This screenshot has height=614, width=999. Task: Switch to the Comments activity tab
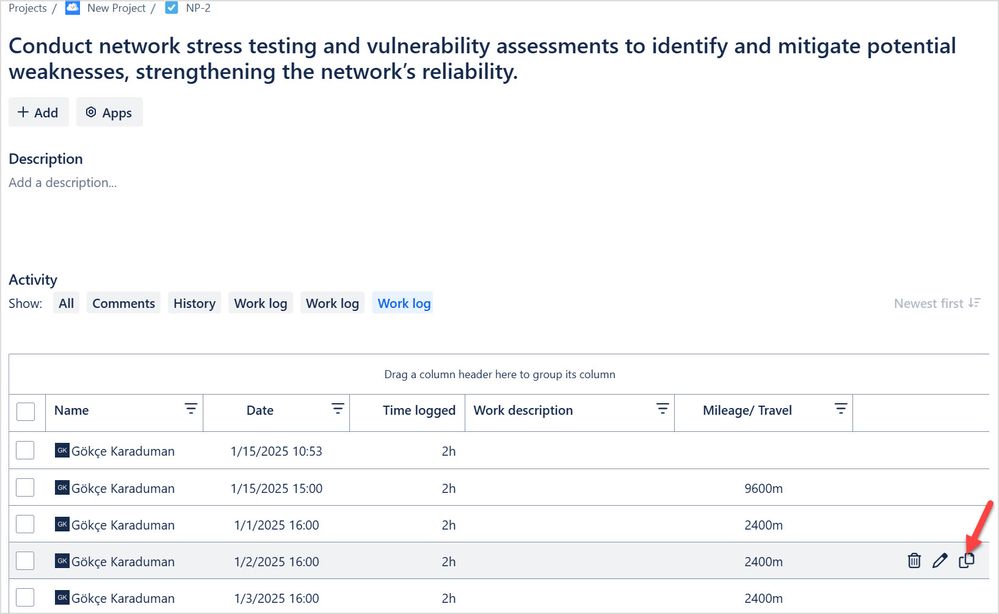(124, 303)
